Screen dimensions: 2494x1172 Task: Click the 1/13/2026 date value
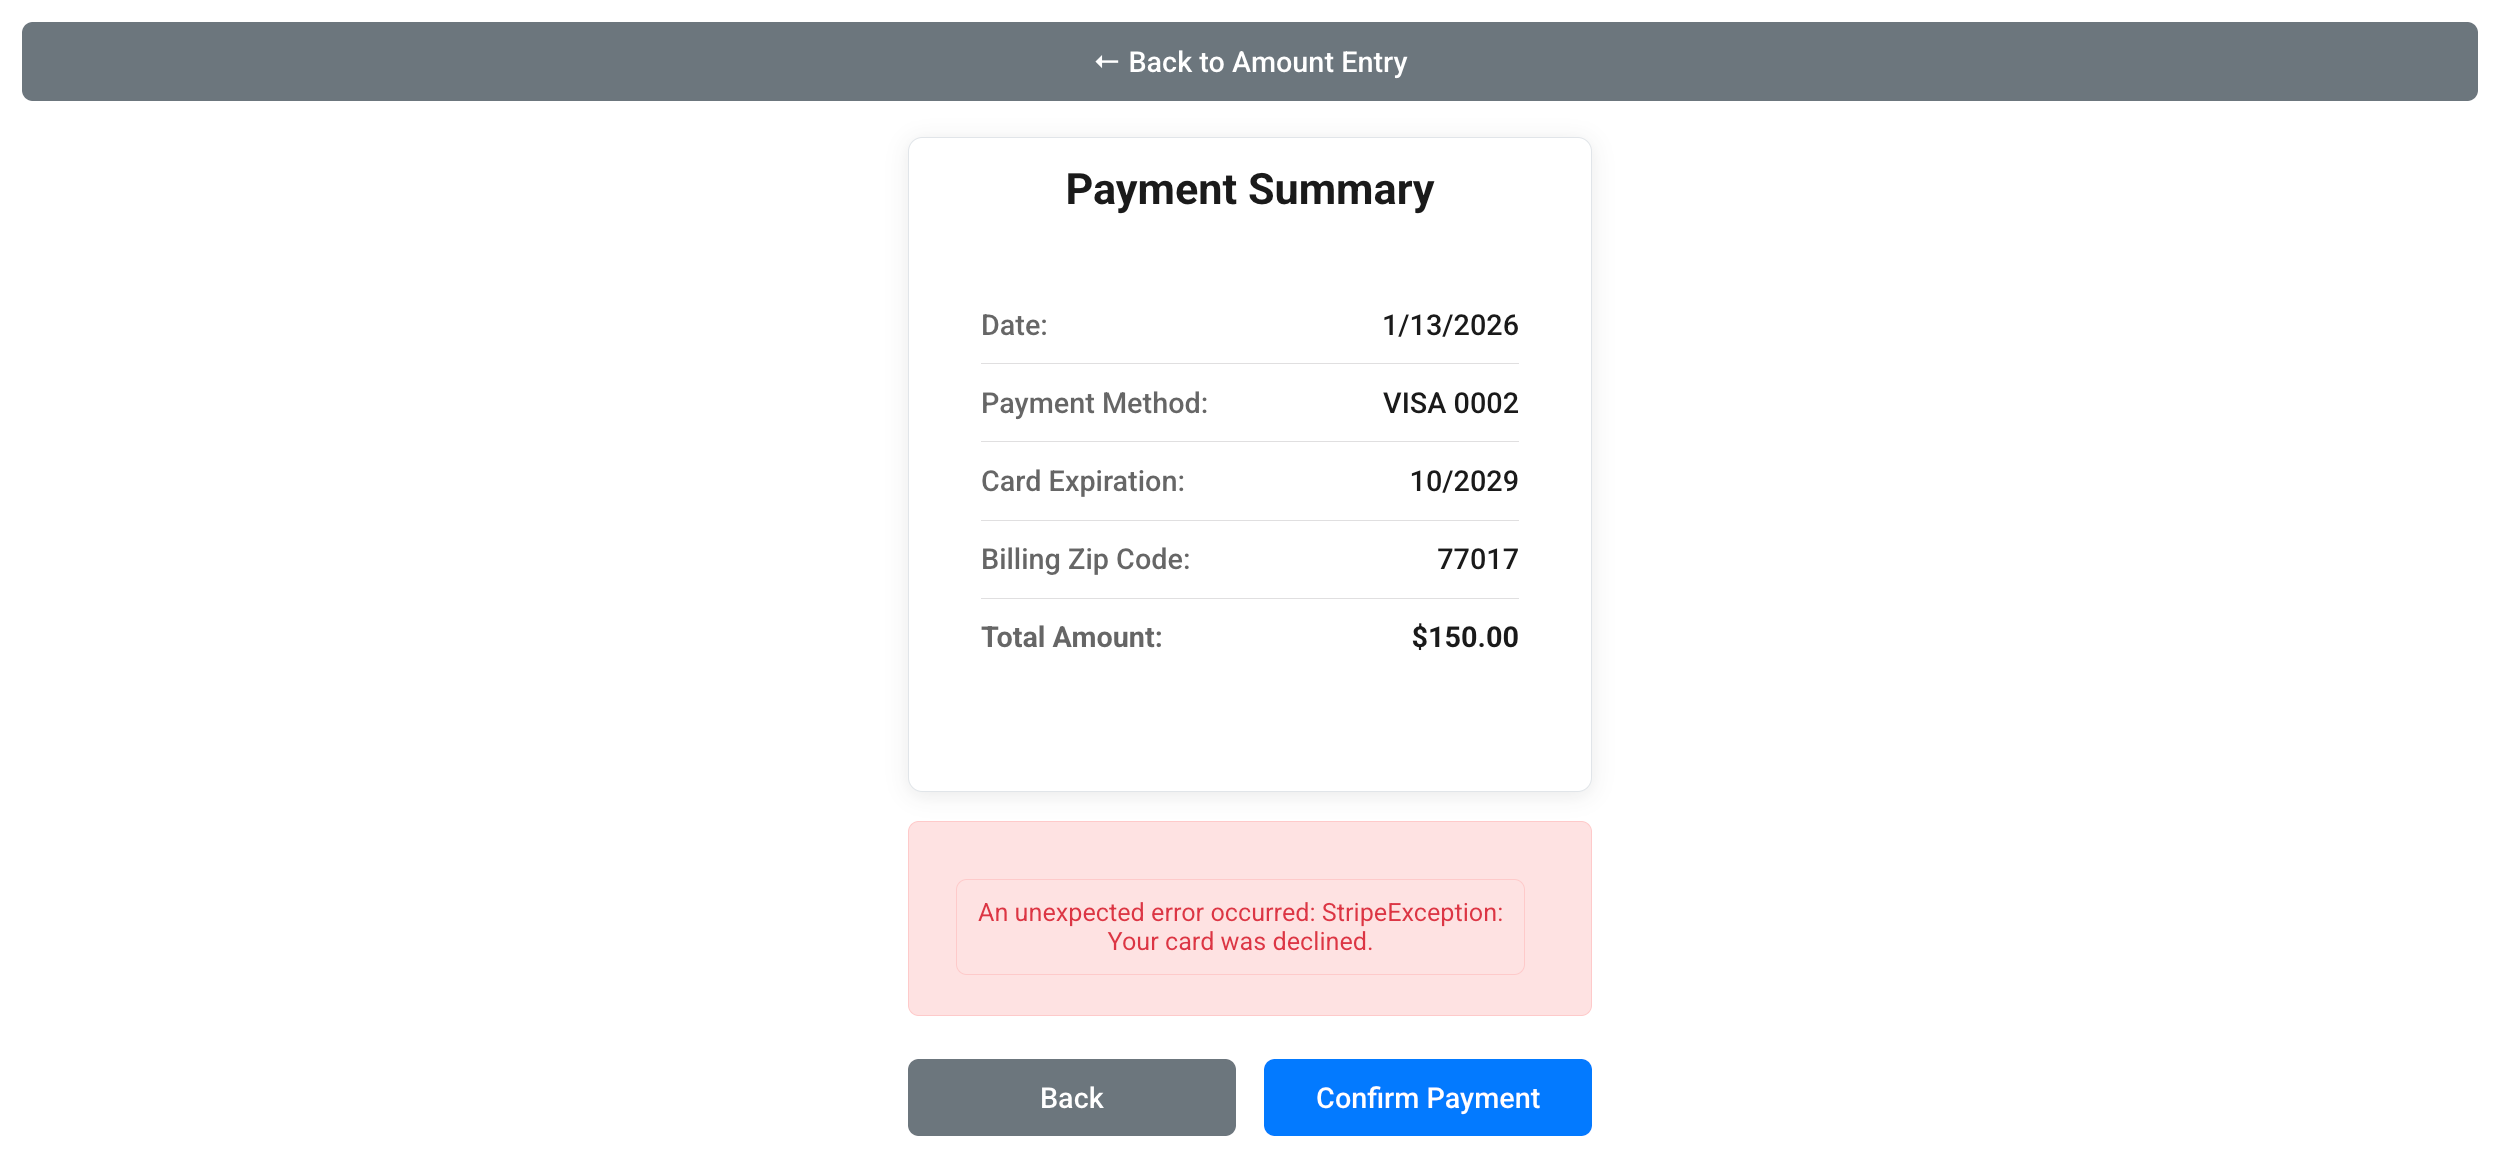pyautogui.click(x=1449, y=325)
